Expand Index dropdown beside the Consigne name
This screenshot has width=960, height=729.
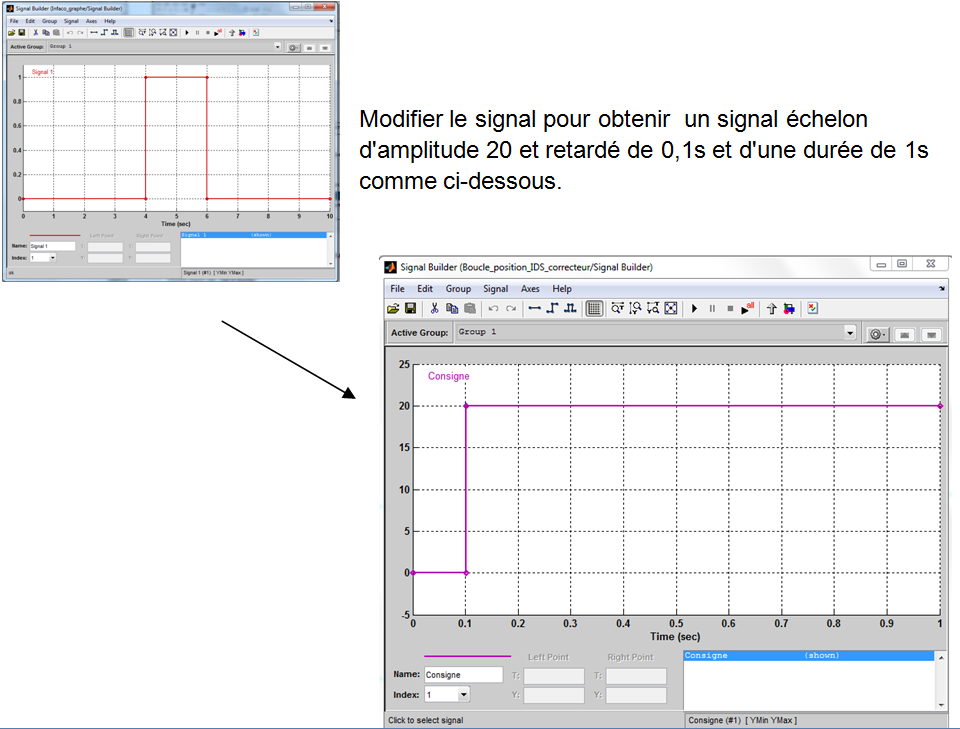463,695
